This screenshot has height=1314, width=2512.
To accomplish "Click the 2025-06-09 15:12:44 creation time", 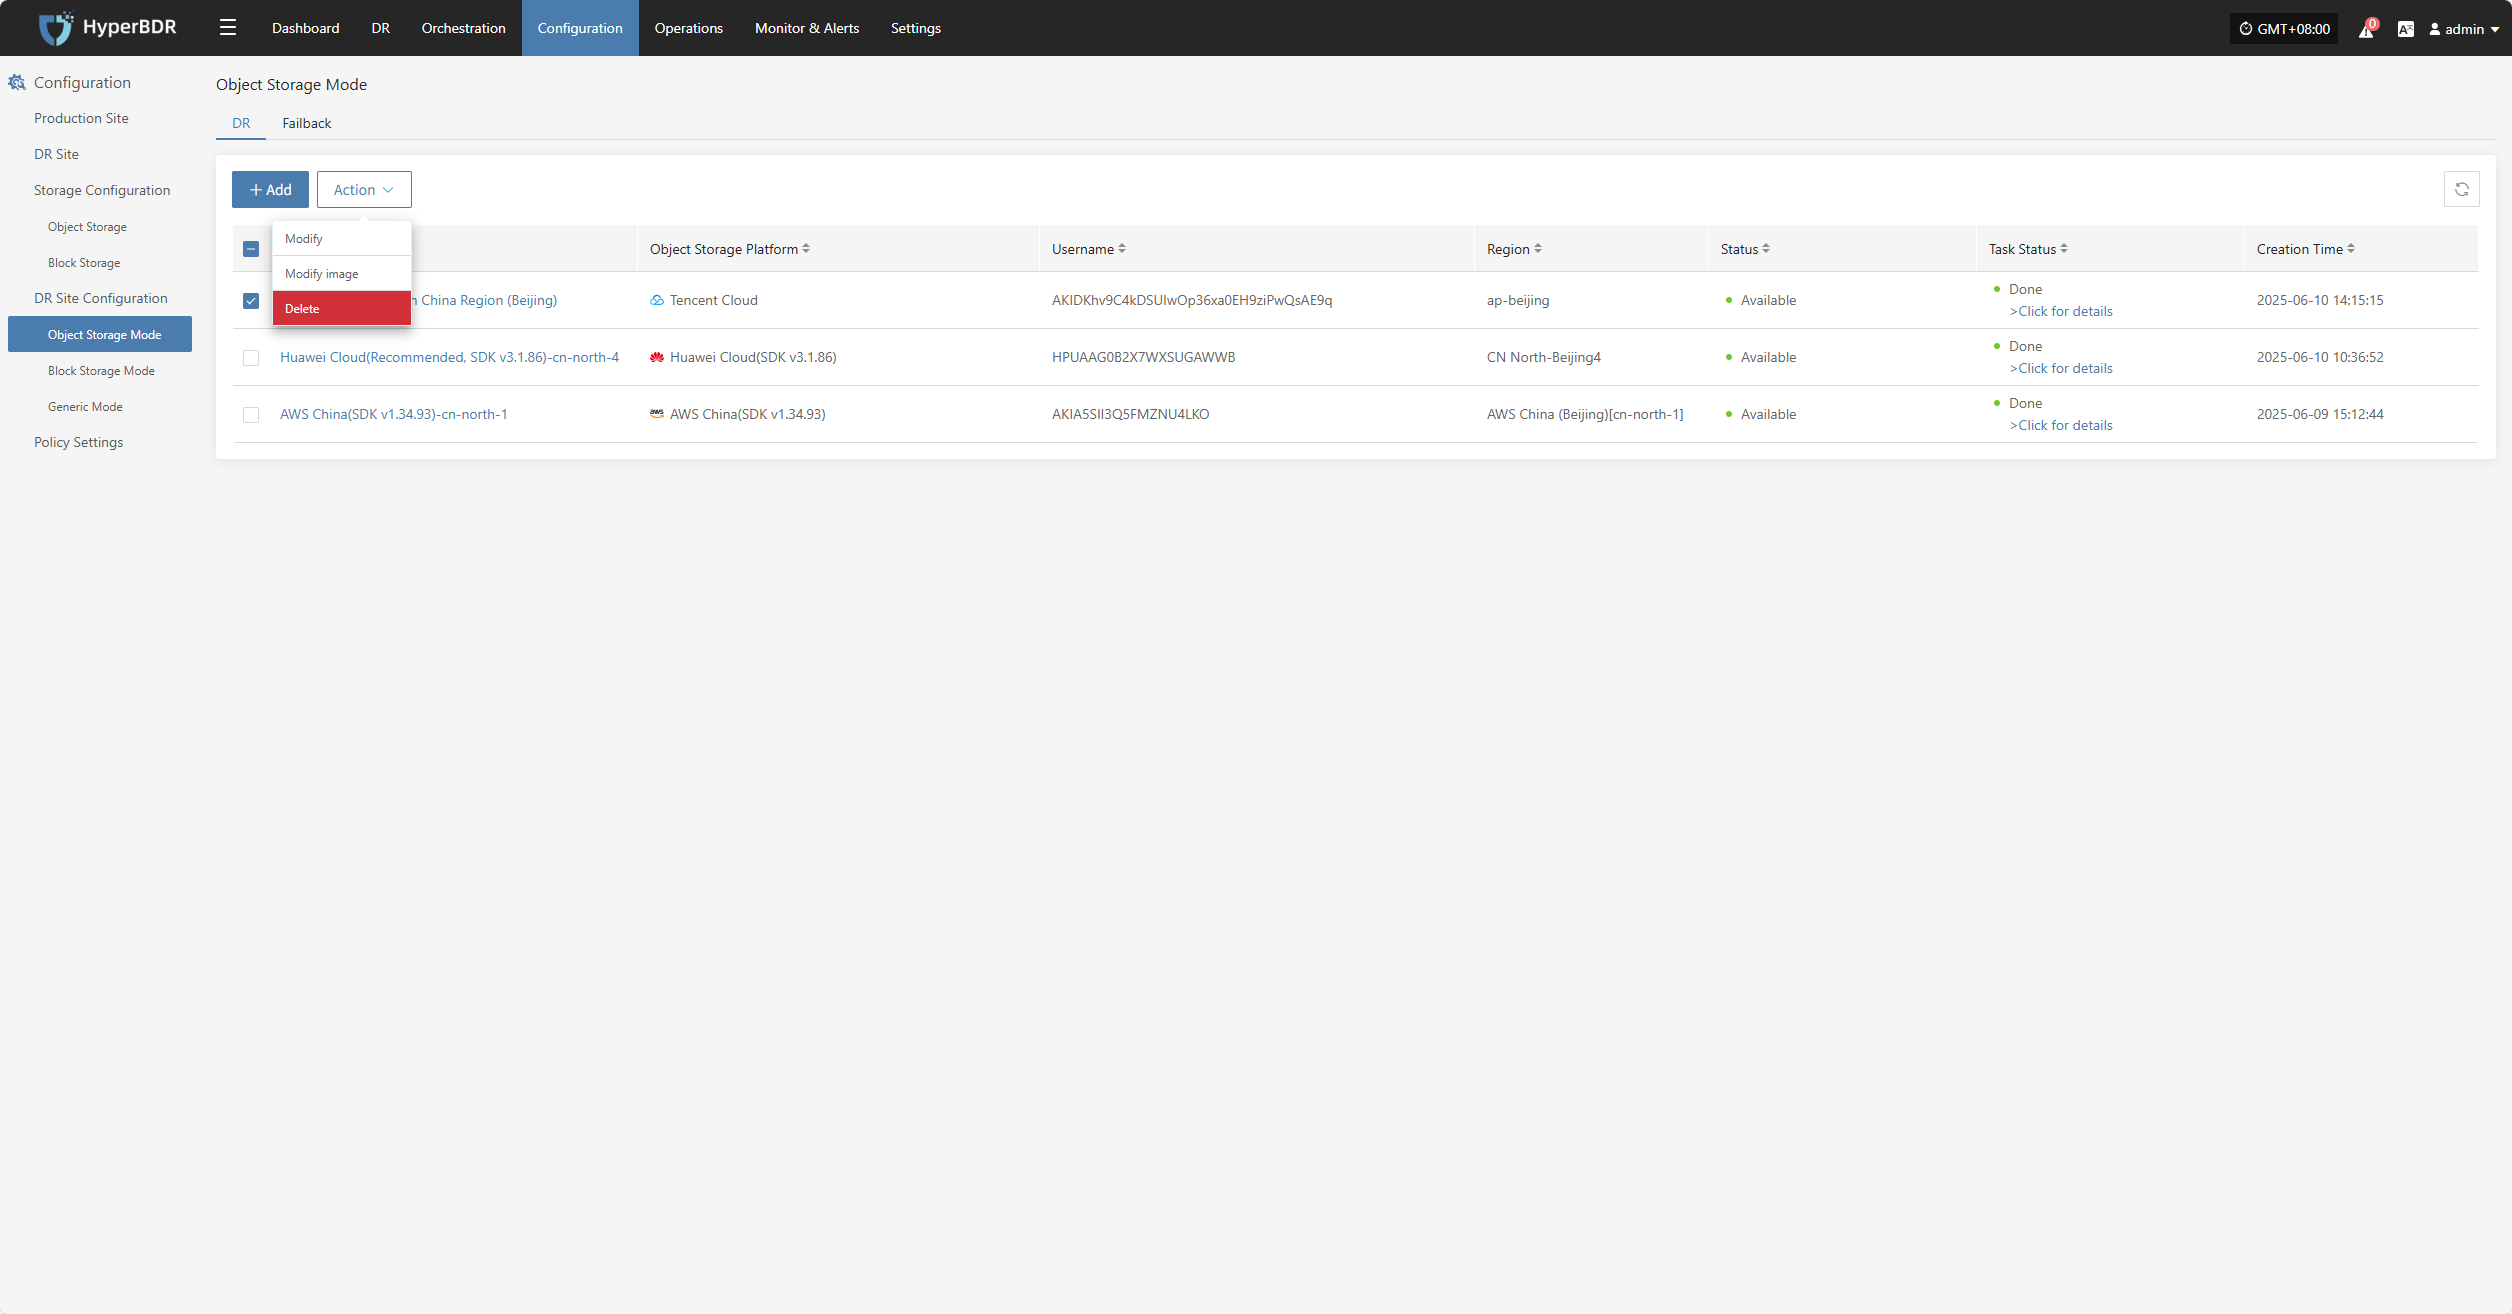I will tap(2320, 414).
